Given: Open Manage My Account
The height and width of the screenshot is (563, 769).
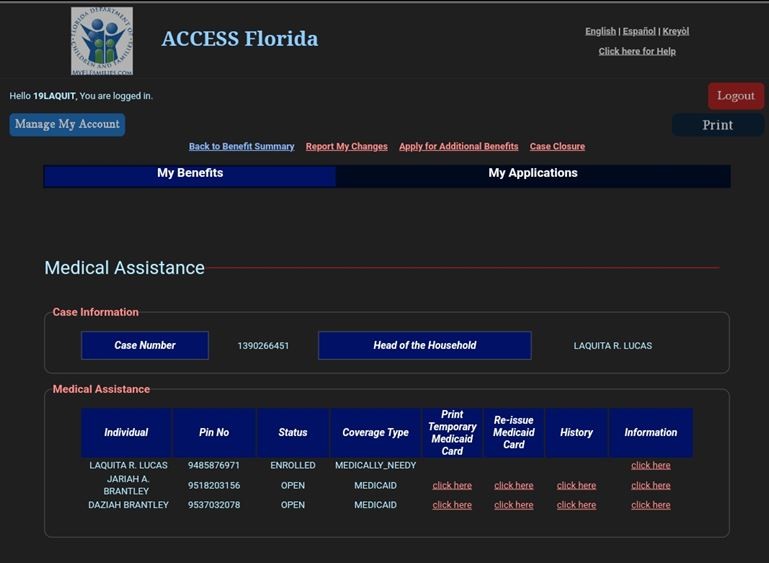Looking at the screenshot, I should coord(67,125).
